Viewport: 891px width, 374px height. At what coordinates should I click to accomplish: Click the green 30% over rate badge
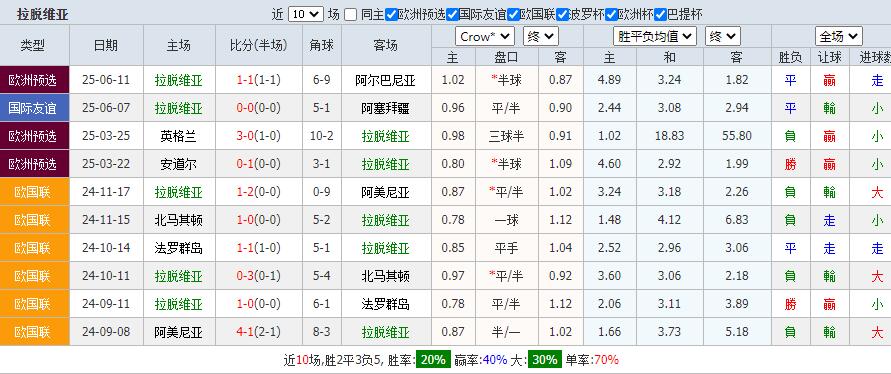[x=544, y=360]
